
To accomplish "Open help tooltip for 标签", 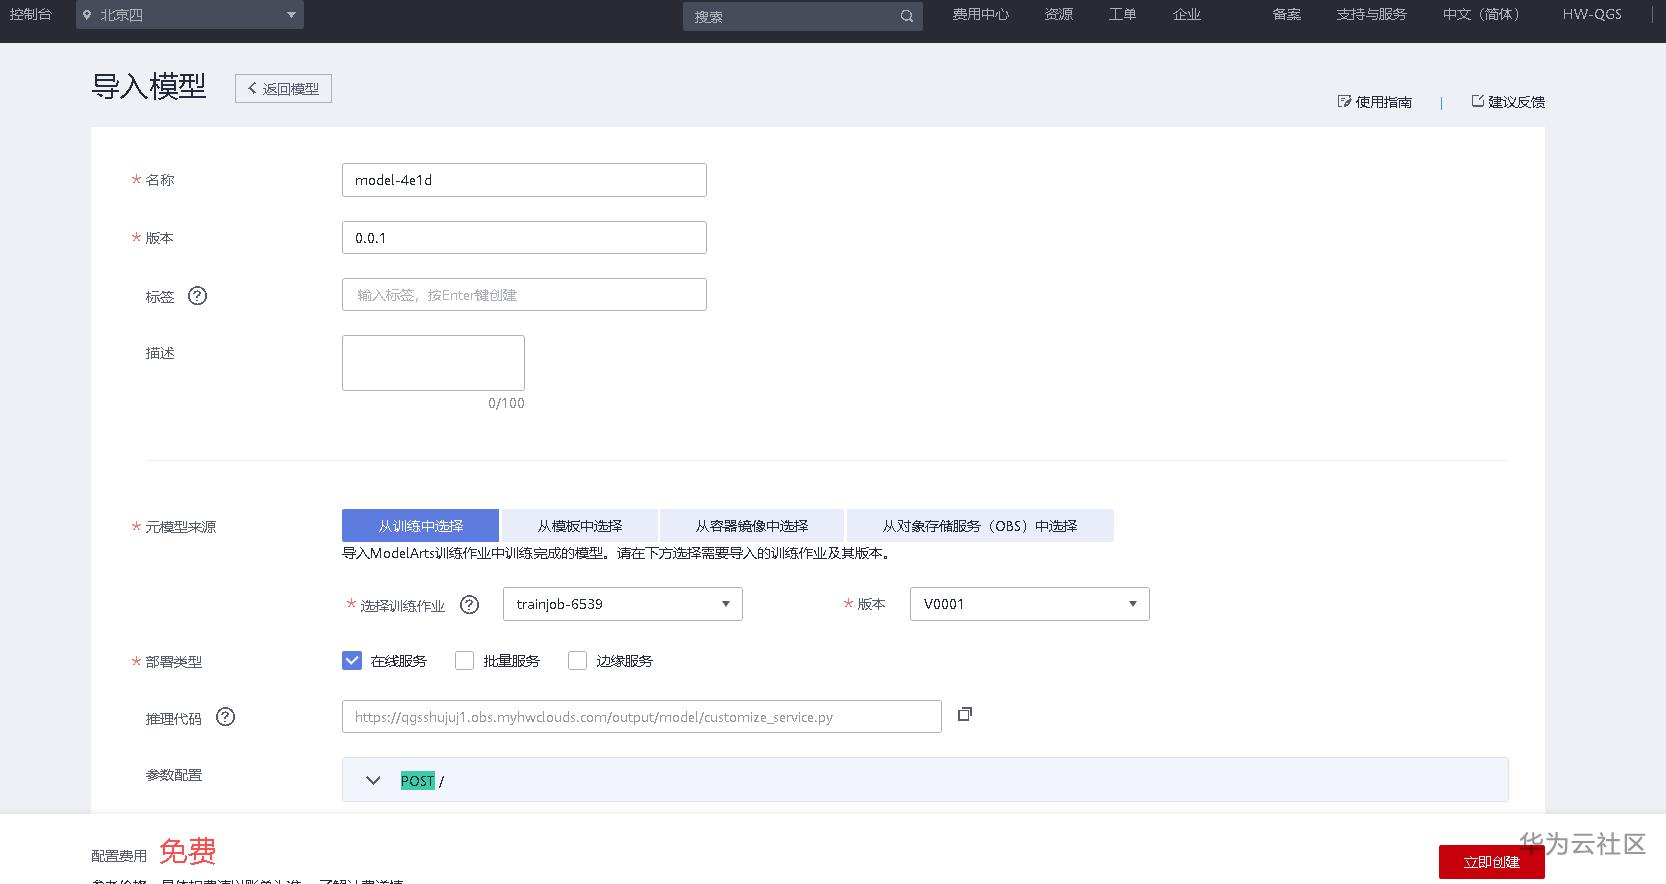I will [x=198, y=295].
